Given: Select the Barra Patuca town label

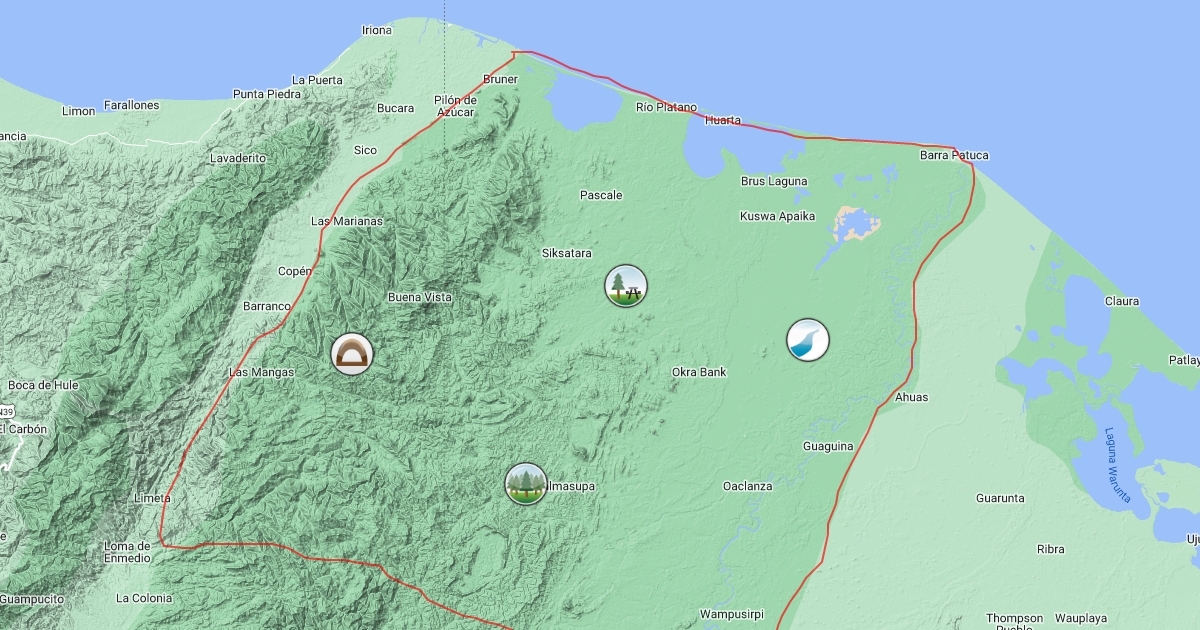Looking at the screenshot, I should coord(954,156).
